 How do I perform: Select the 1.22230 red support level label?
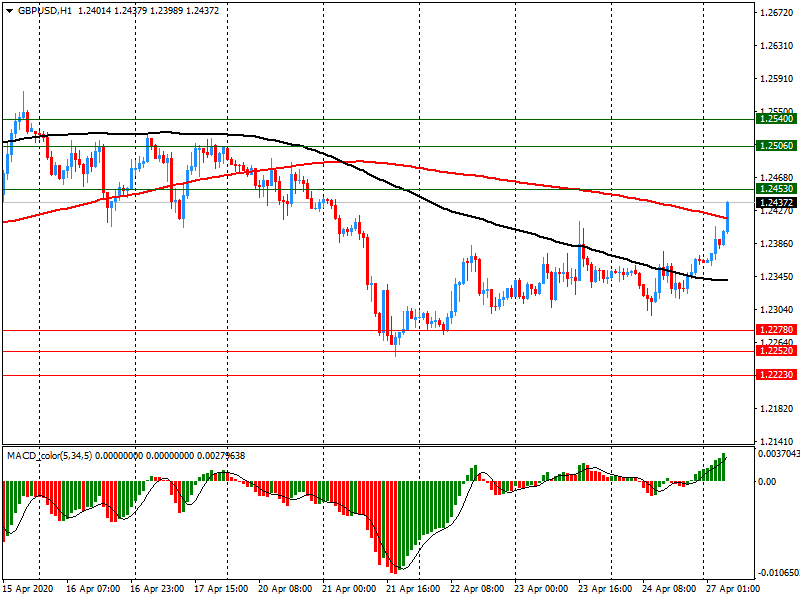(x=777, y=374)
